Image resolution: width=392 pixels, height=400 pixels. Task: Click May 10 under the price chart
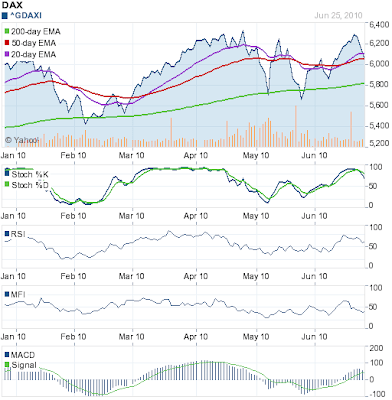[x=256, y=155]
